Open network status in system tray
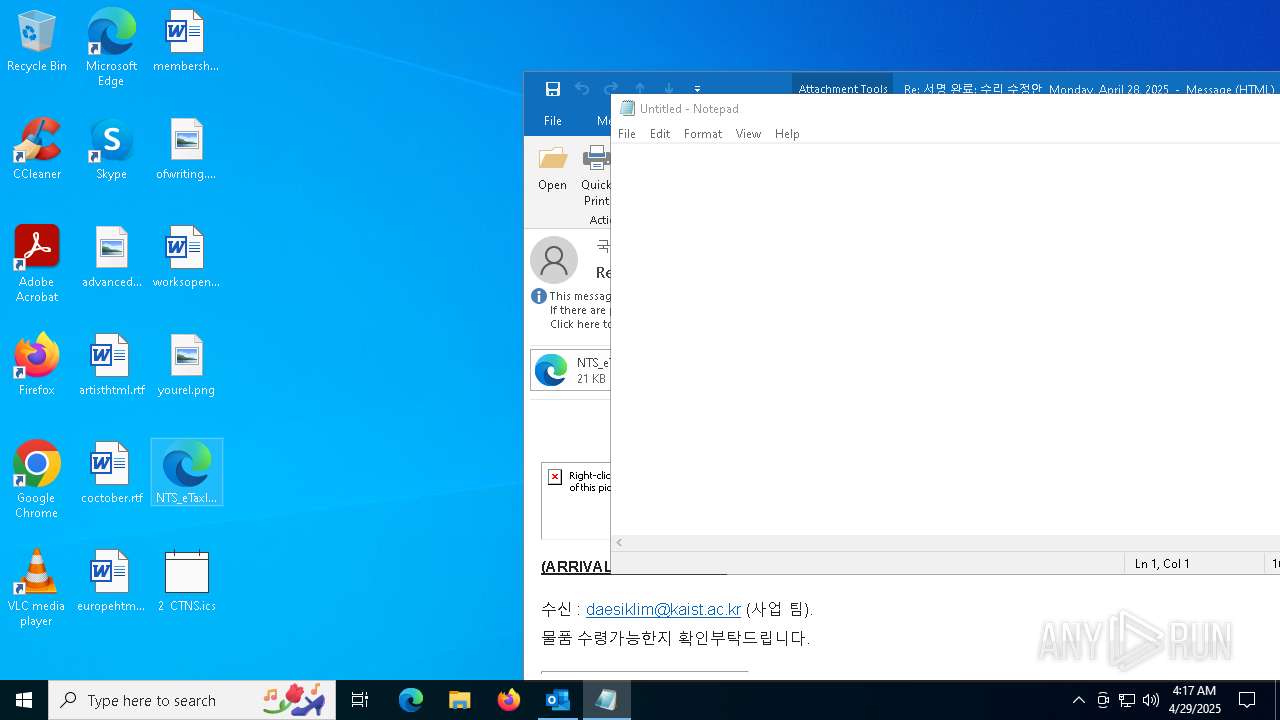 [x=1127, y=700]
